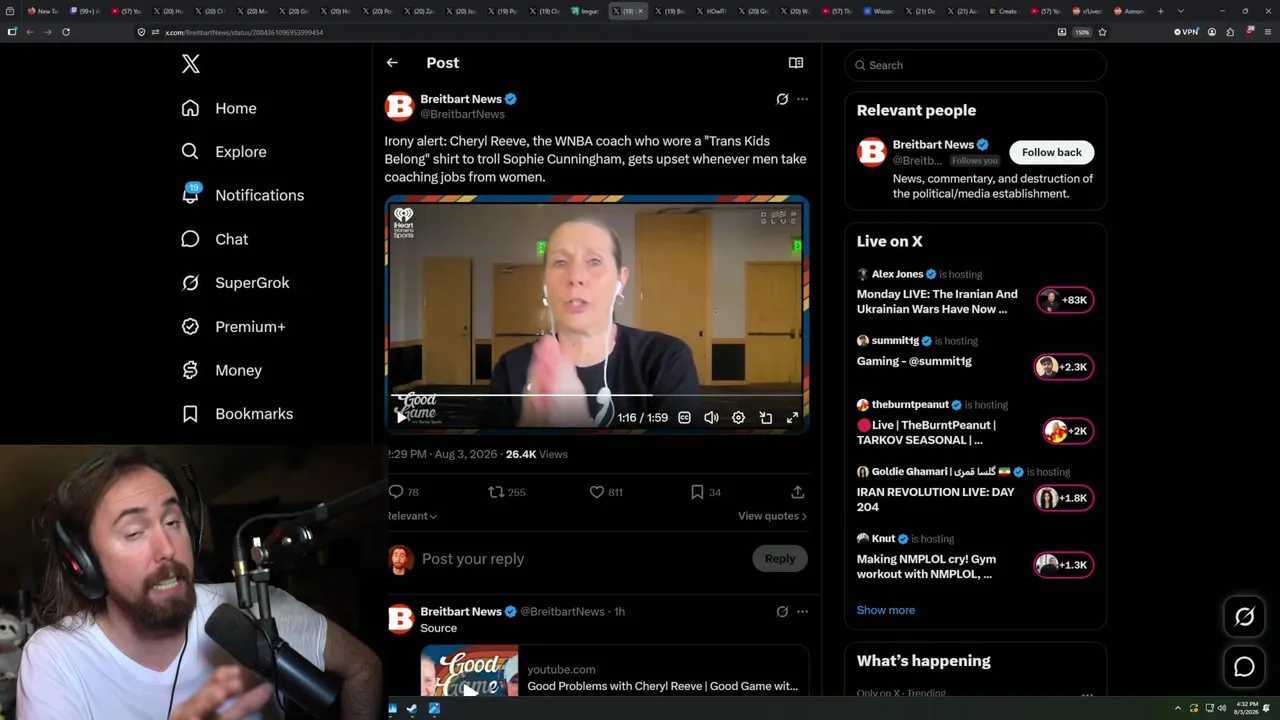The image size is (1280, 720).
Task: Toggle picture-in-picture for the video
Action: tap(765, 418)
